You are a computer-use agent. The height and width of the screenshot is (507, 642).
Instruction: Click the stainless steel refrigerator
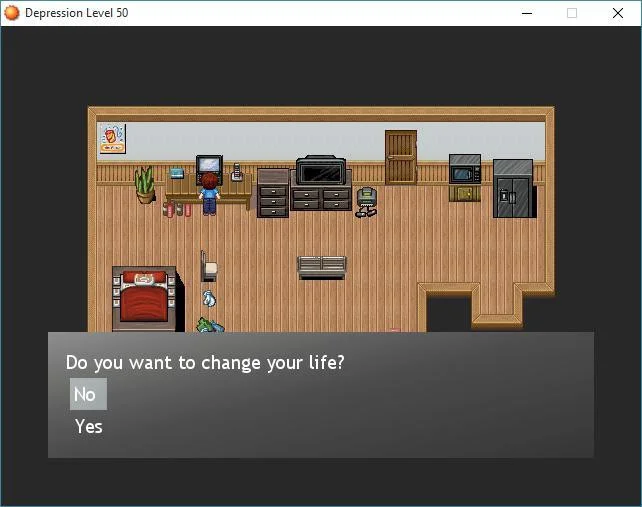[x=514, y=188]
